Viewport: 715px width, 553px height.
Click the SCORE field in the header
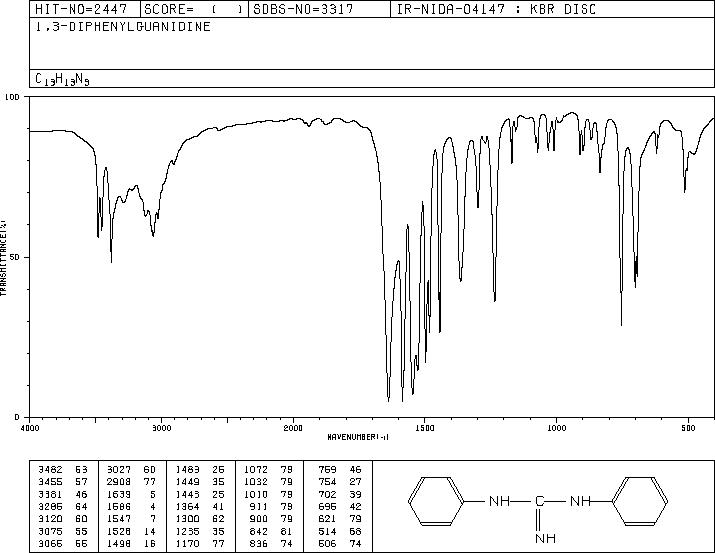tap(194, 9)
